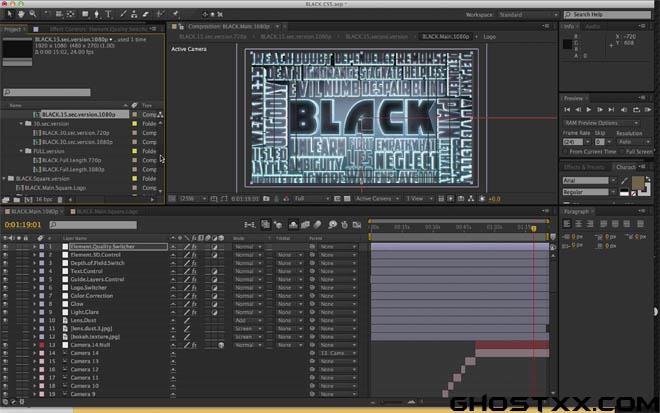Screen dimensions: 660x413
Task: Select BLACK.Full.Length.1080p composition
Action: [x=73, y=170]
